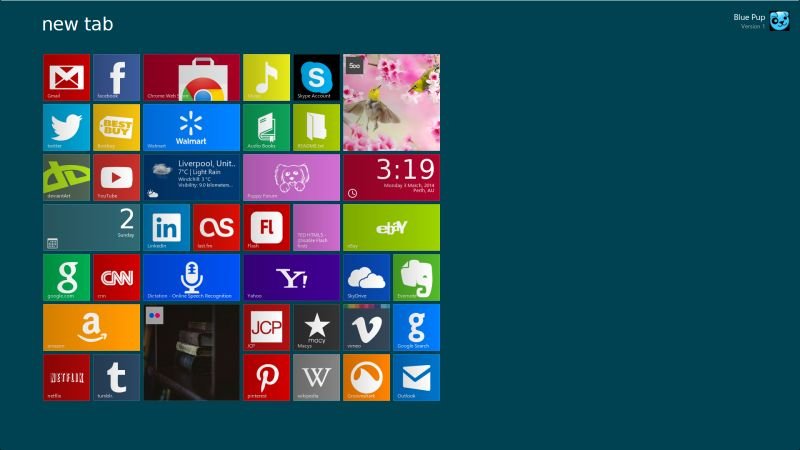Open the Twitter tile
Viewport: 800px width, 450px height.
click(x=66, y=128)
